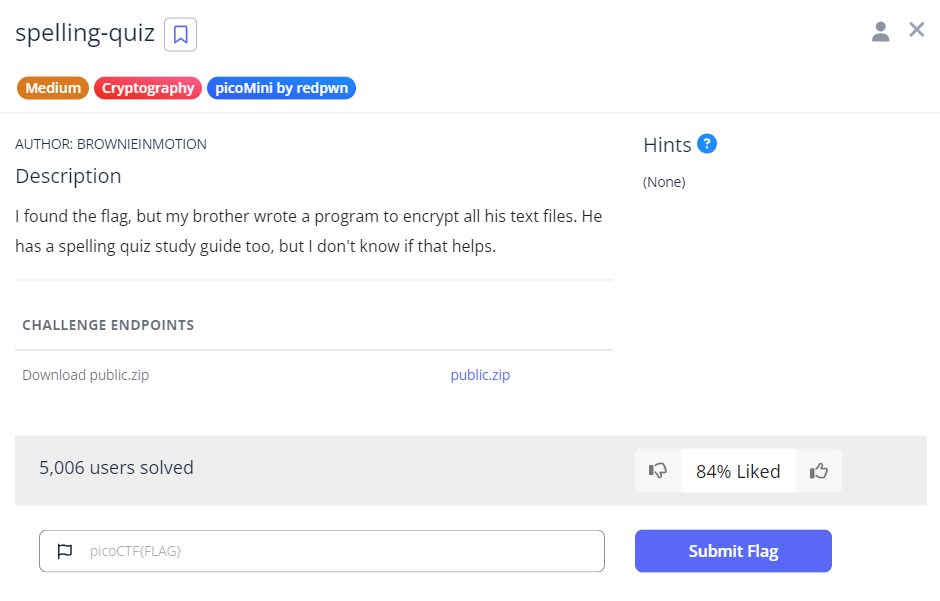
Task: Click the 5,006 users solved text
Action: pos(116,467)
